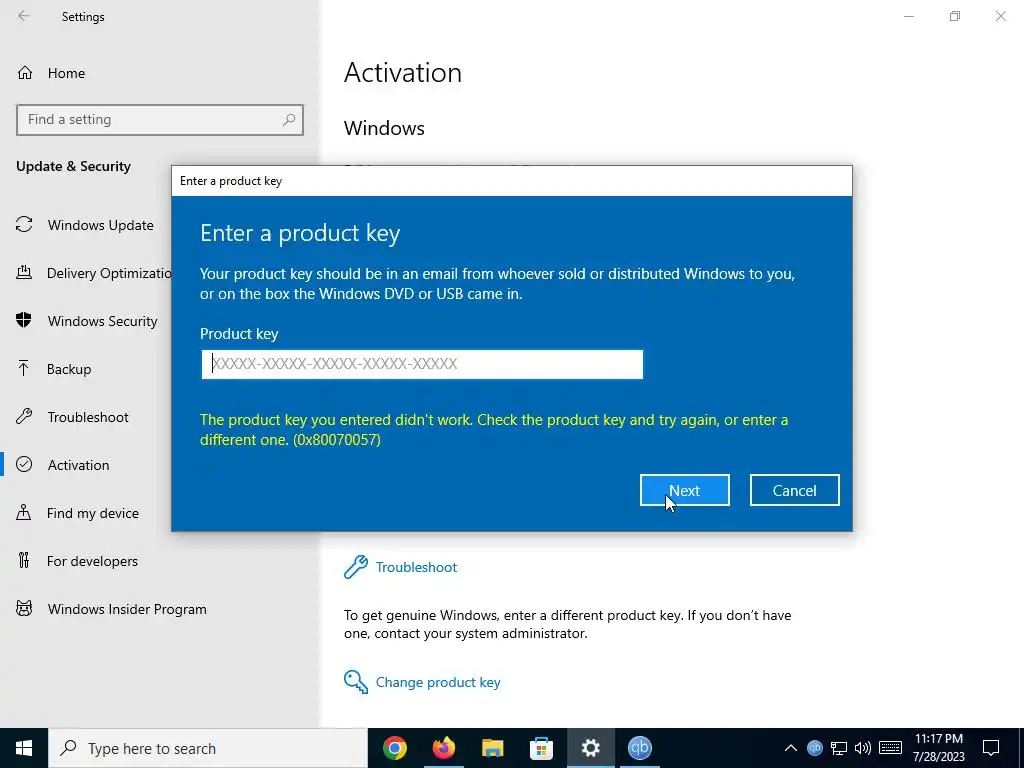Open Microsoft Store from the taskbar
Viewport: 1024px width, 768px height.
541,748
